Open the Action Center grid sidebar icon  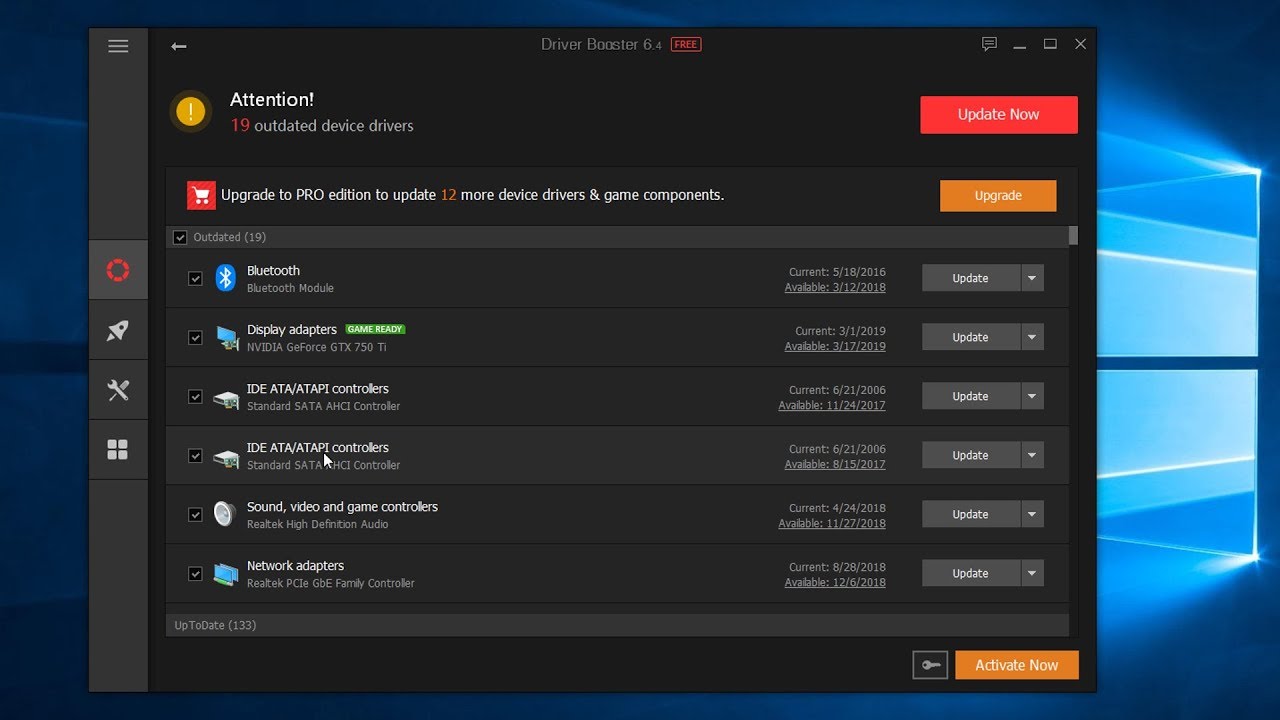118,450
